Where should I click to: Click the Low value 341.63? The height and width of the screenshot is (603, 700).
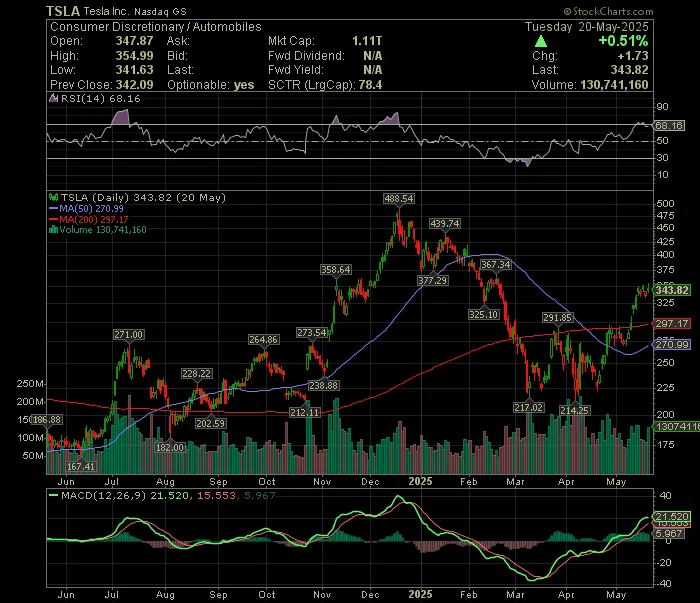tap(134, 70)
